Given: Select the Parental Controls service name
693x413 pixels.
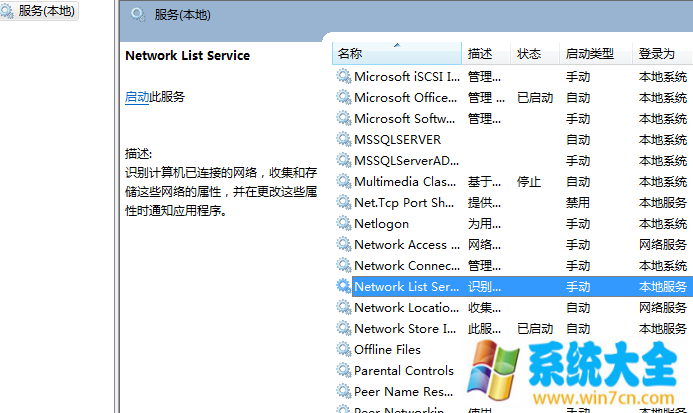Looking at the screenshot, I should 404,371.
